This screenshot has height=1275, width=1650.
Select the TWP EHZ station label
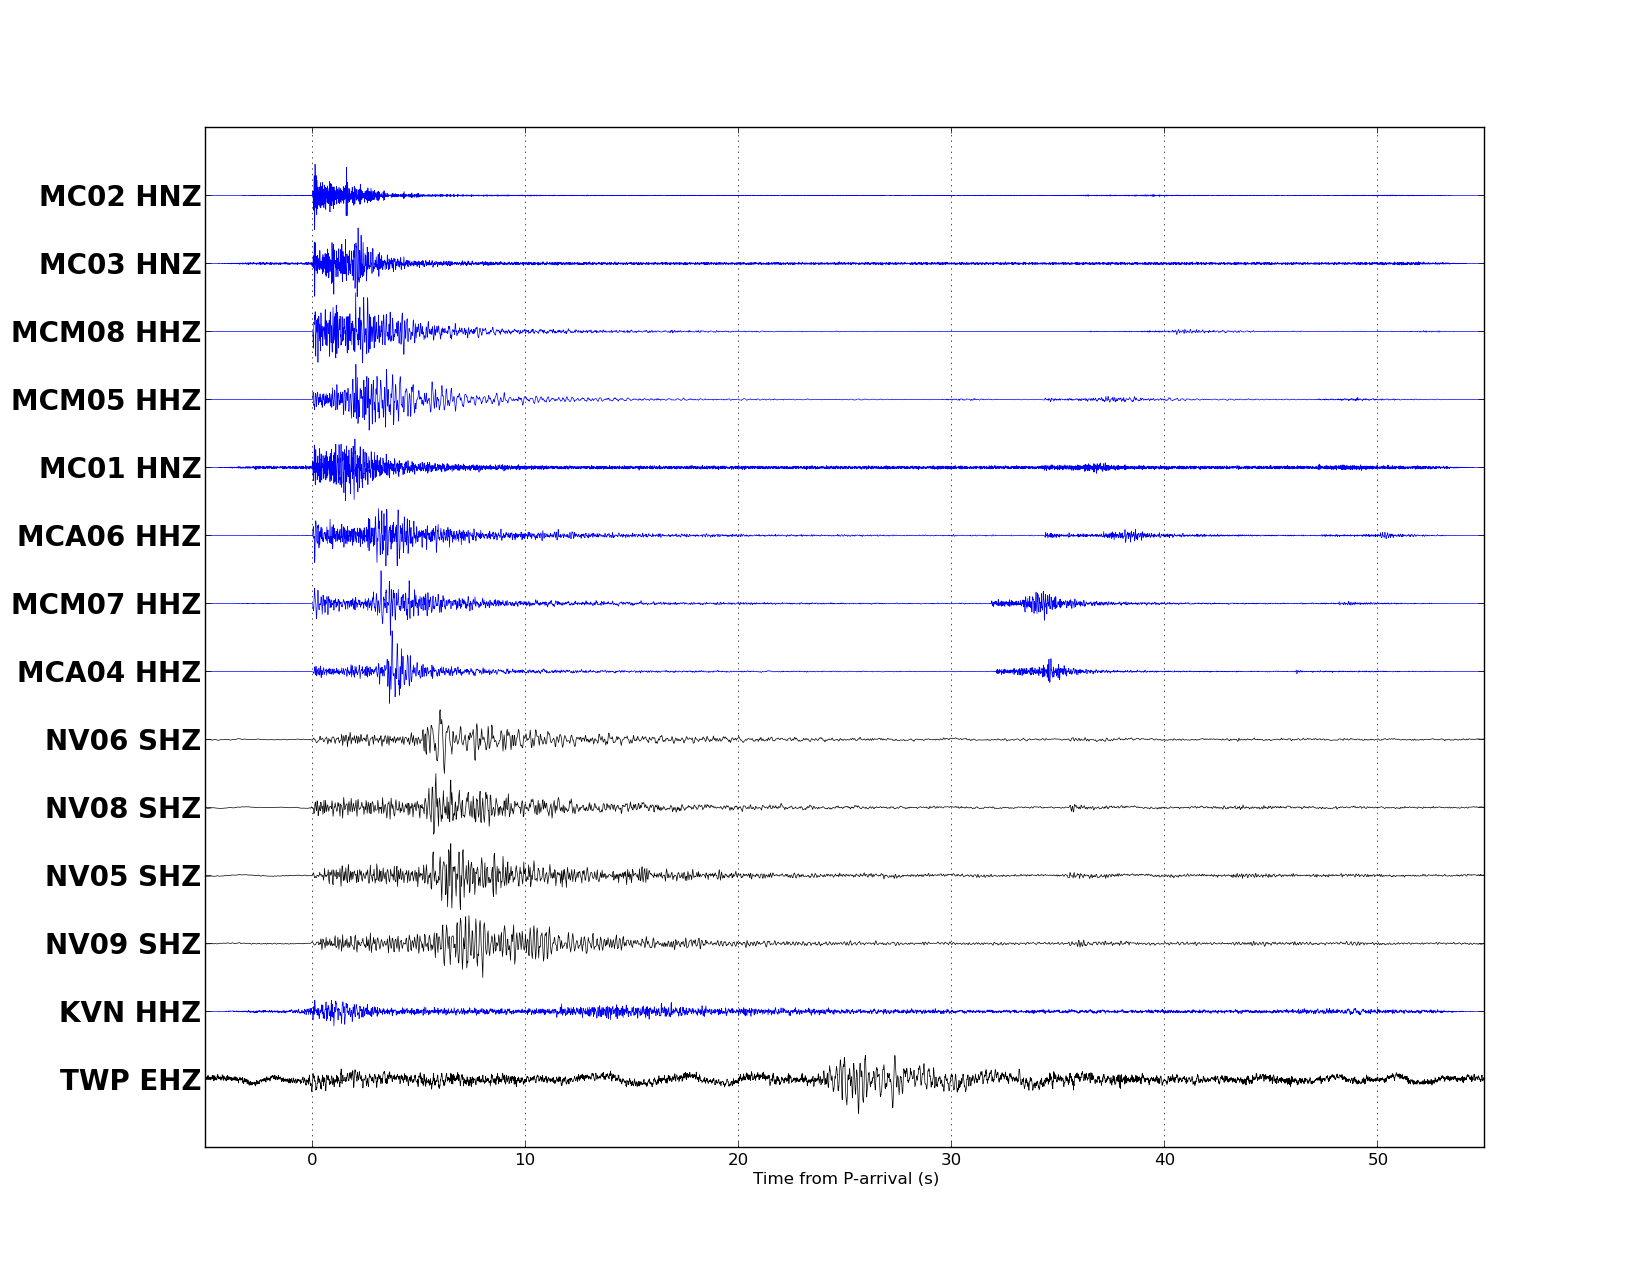[x=130, y=1081]
